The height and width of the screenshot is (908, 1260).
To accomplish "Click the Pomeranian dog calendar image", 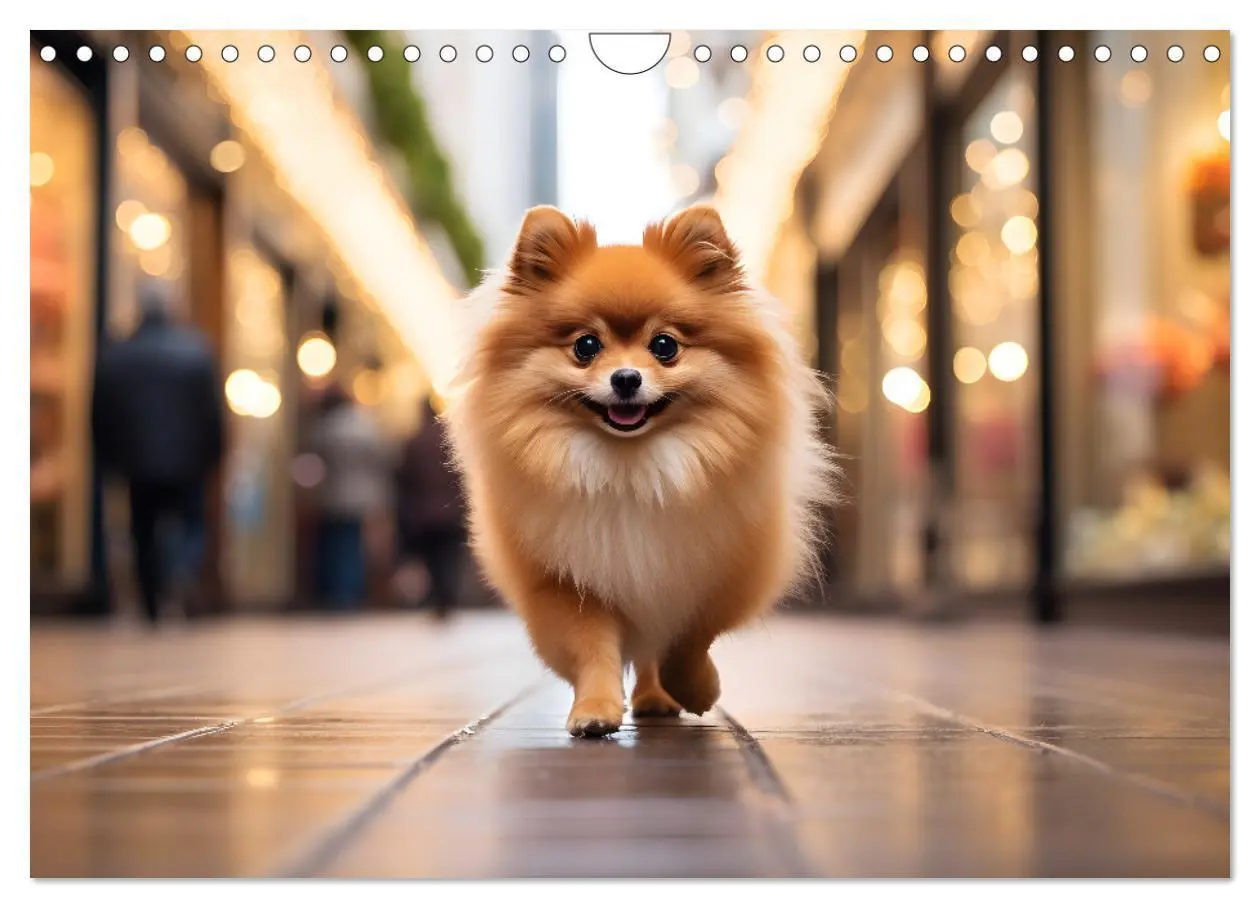I will 630,454.
